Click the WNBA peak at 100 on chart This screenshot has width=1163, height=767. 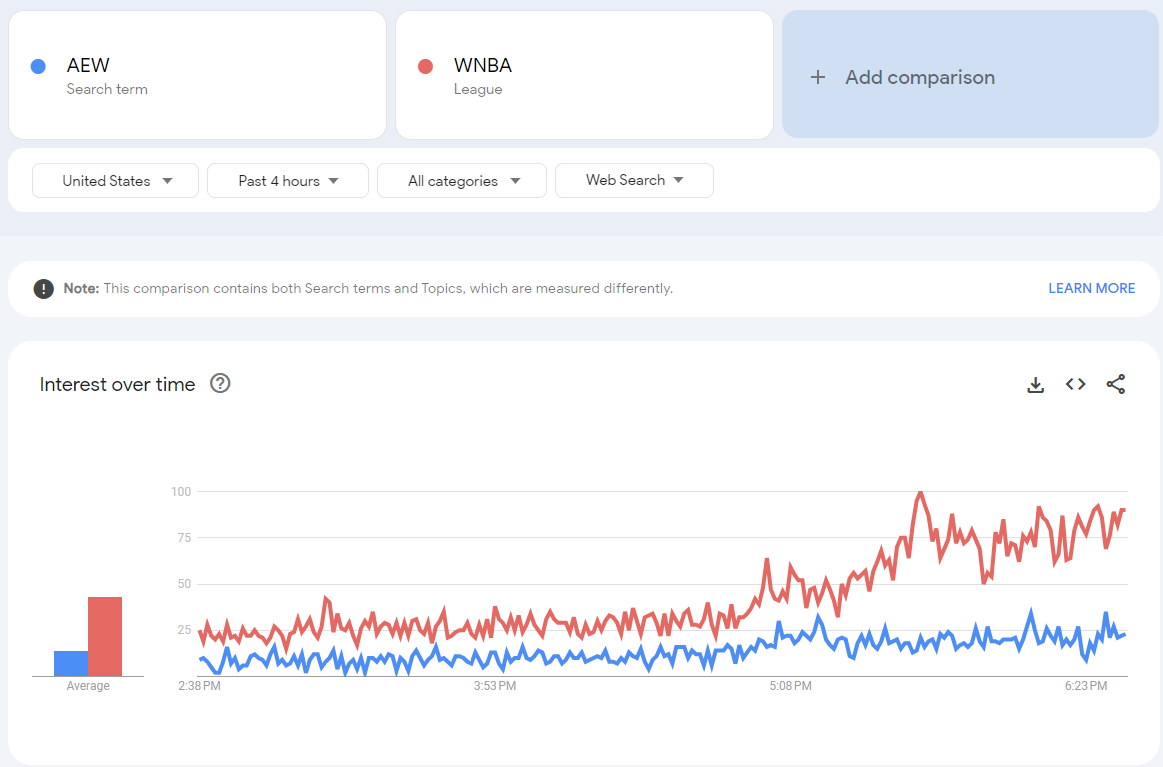point(920,493)
